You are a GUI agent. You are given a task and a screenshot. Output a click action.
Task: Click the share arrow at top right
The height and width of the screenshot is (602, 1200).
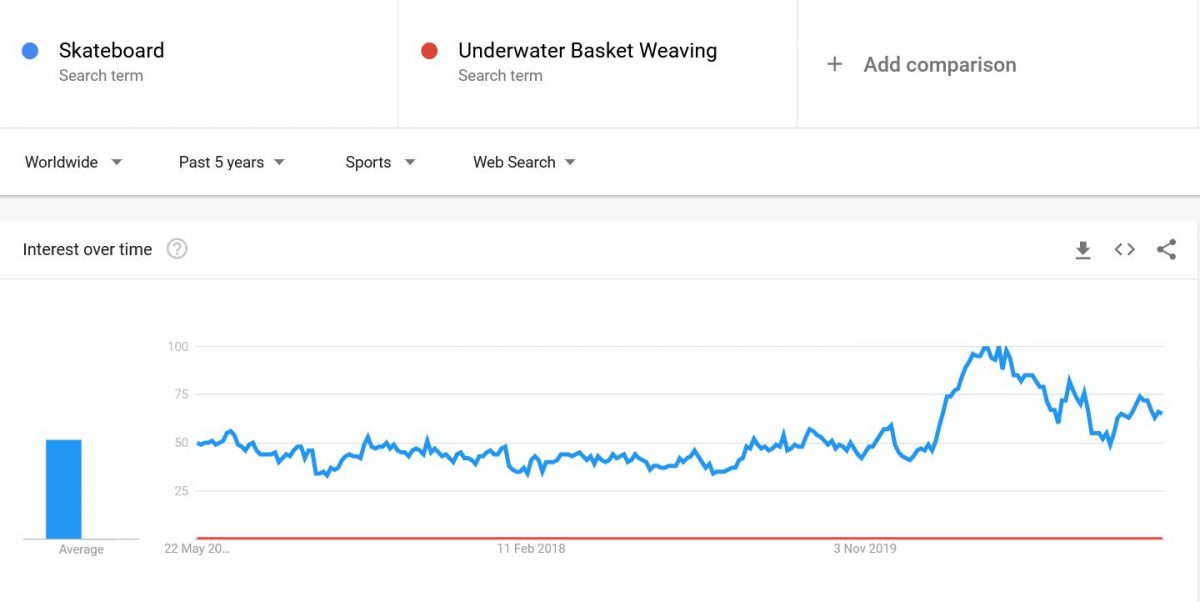[1166, 250]
